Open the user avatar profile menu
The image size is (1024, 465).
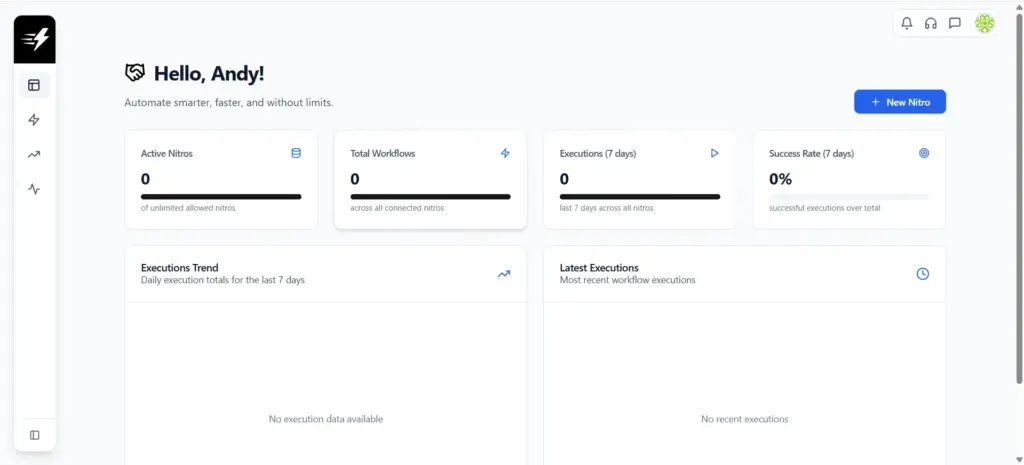click(984, 23)
